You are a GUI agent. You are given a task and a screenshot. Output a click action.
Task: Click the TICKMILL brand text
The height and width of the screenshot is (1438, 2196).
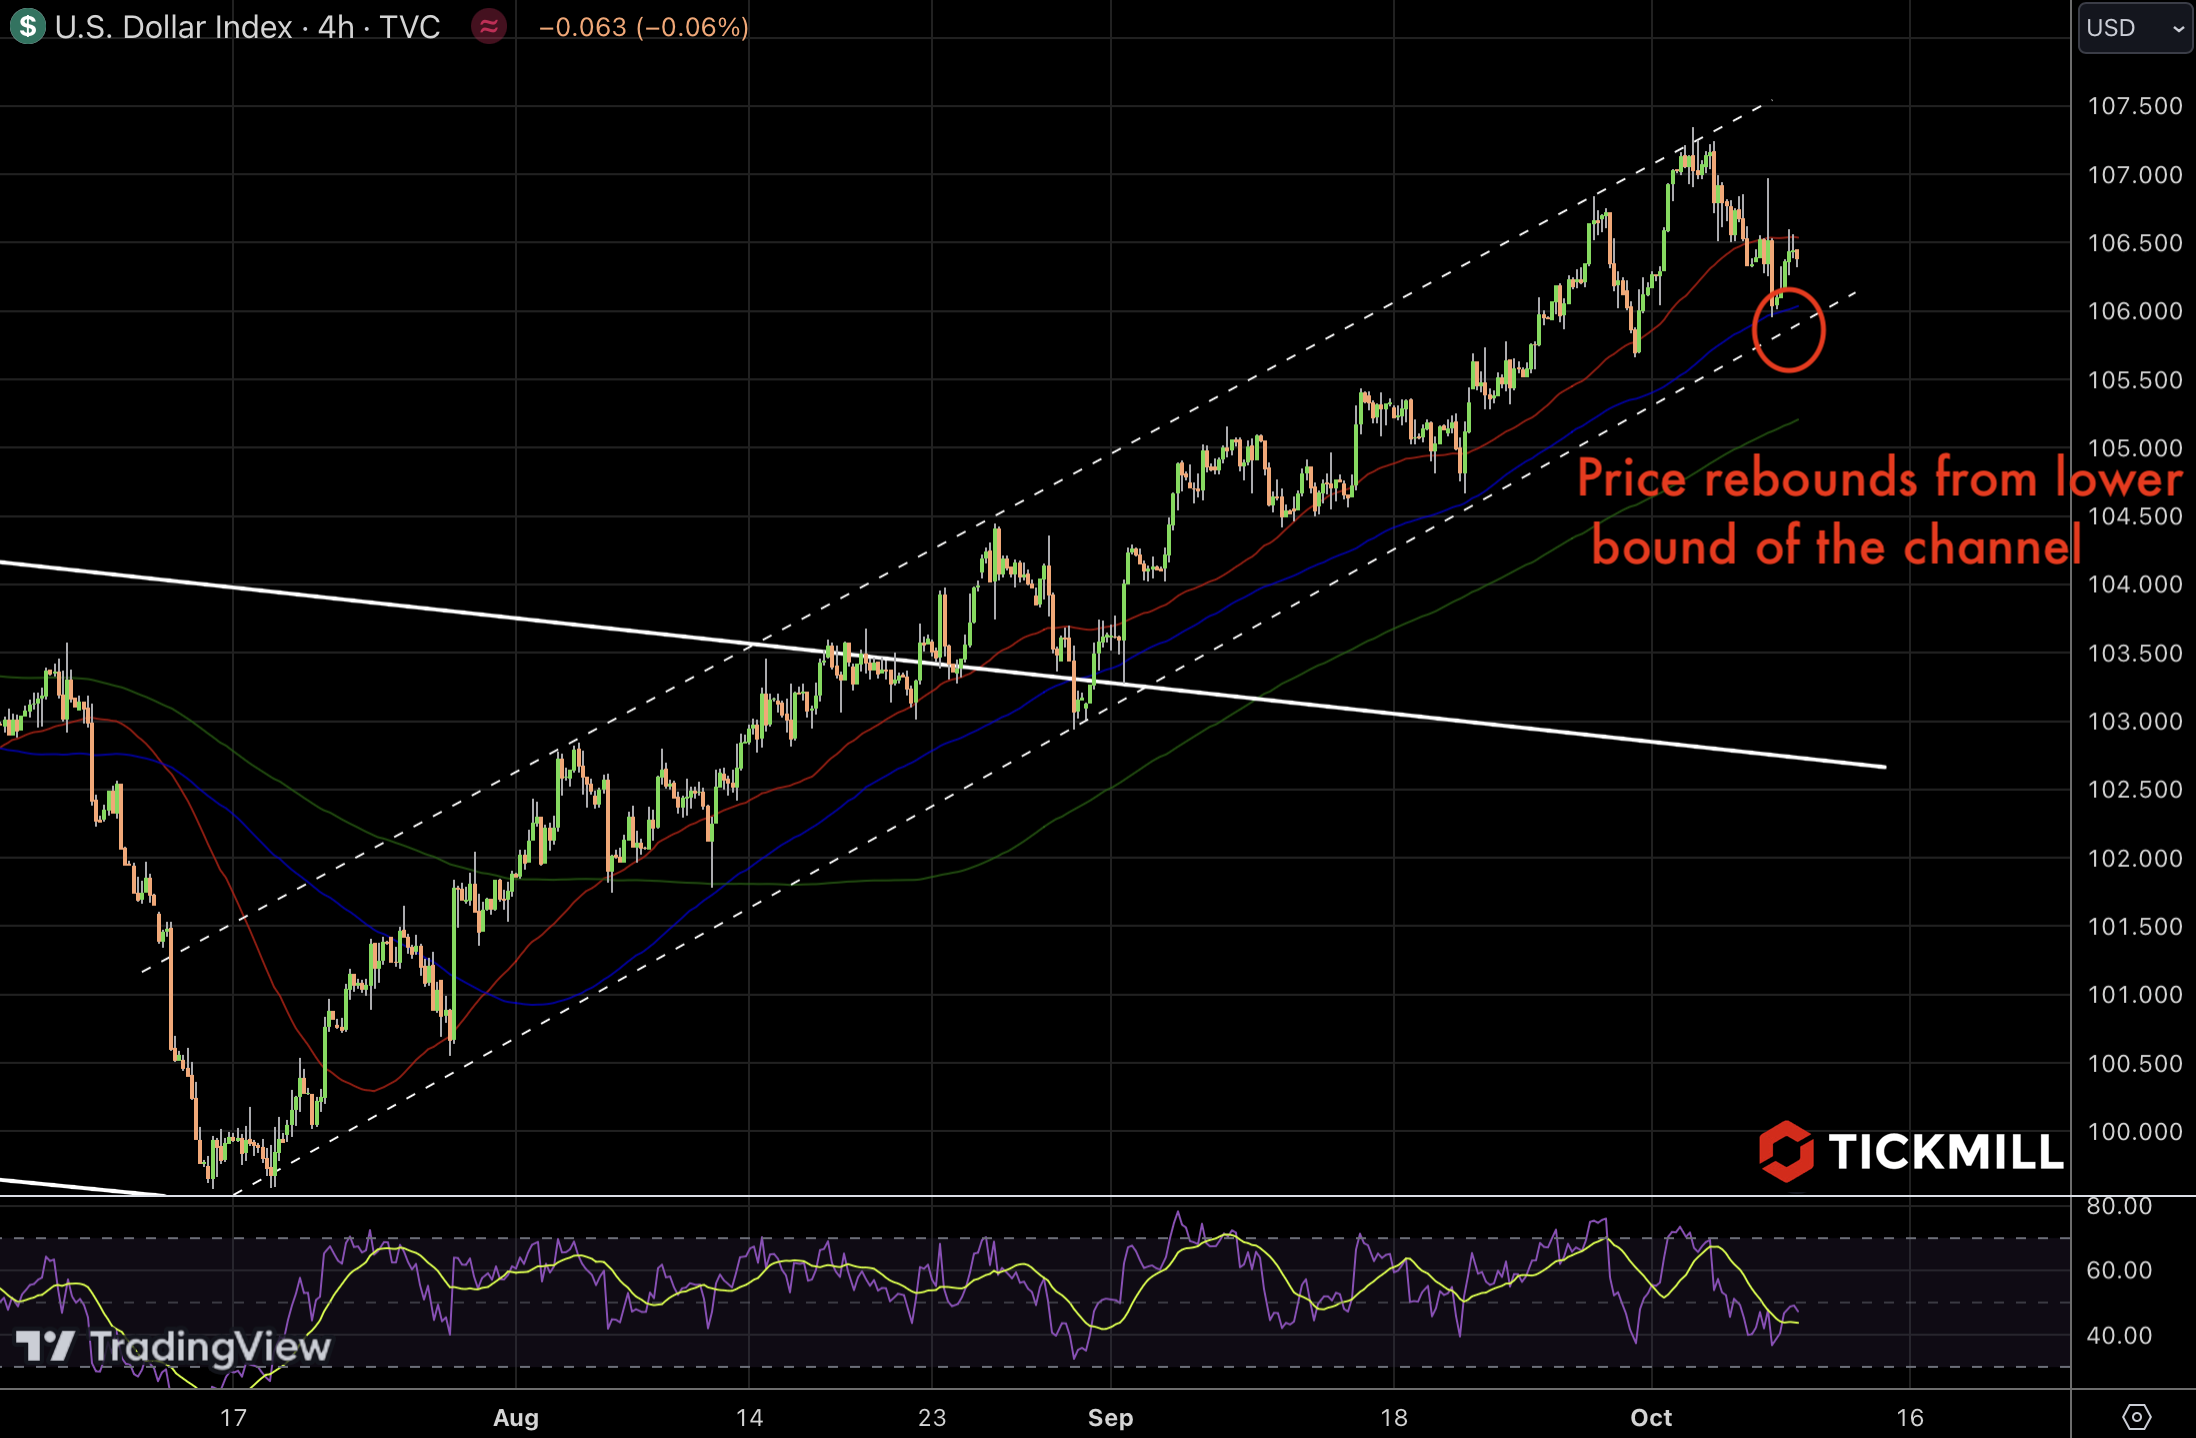coord(1945,1152)
